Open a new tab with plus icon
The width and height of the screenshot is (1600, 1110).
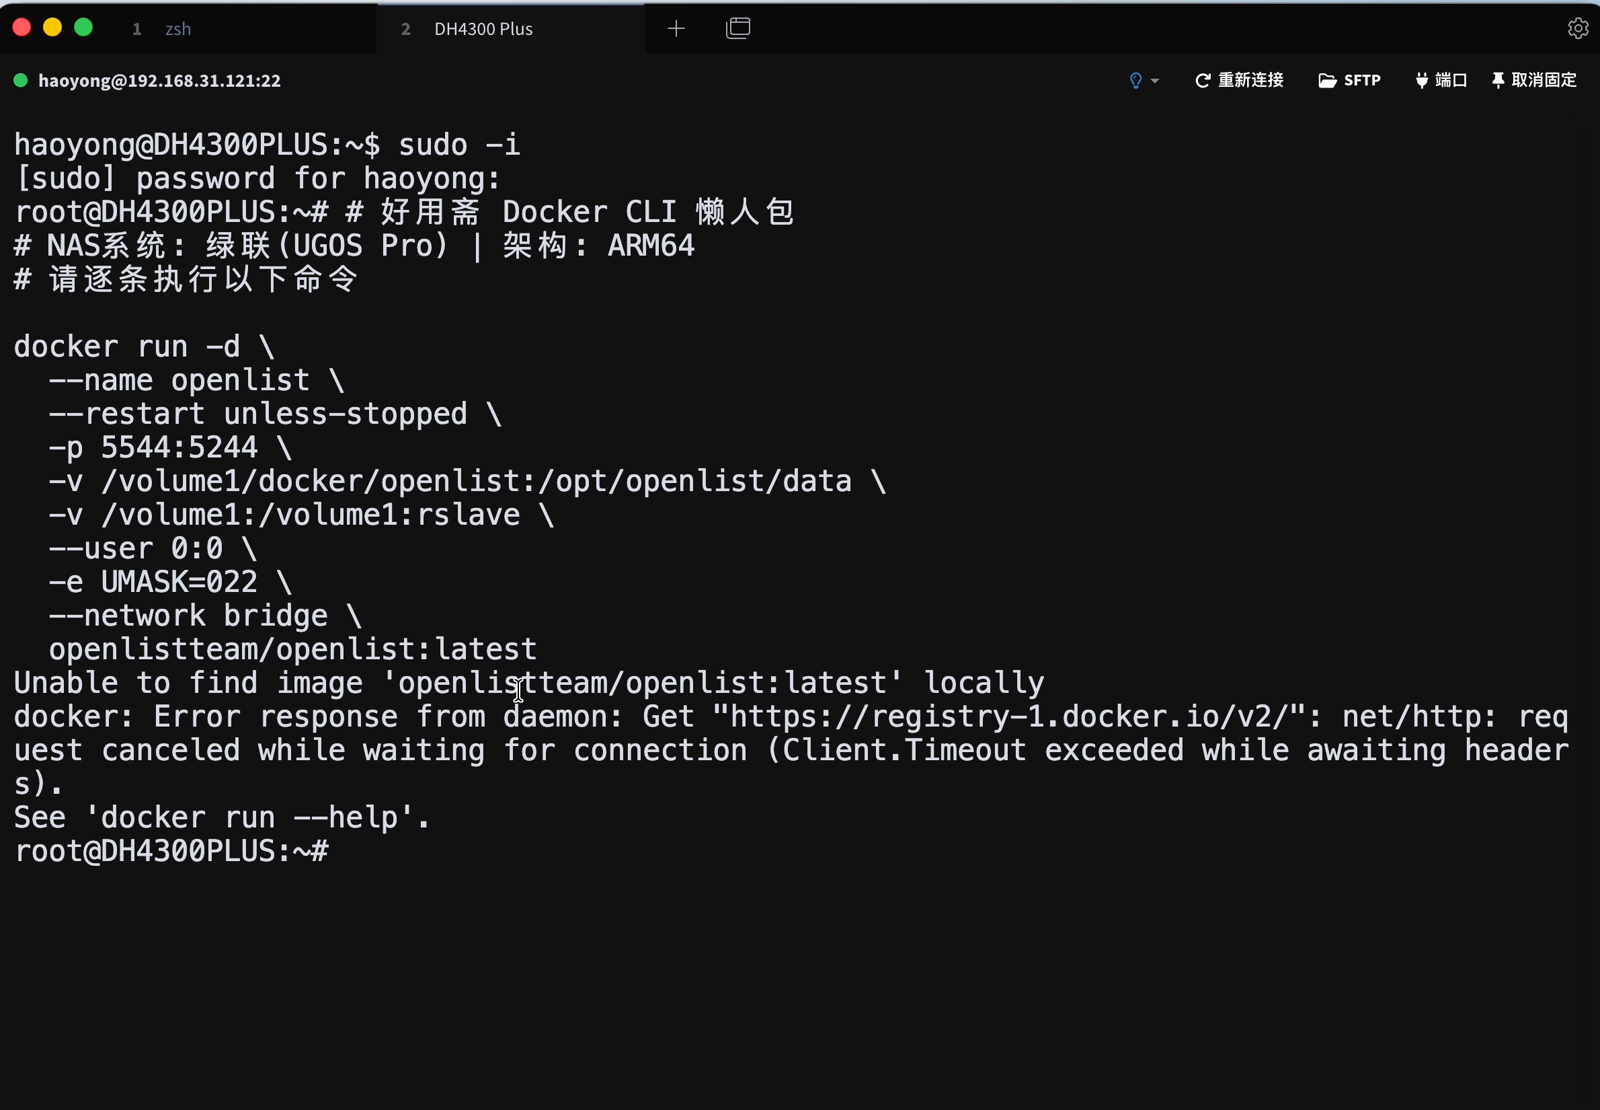676,28
